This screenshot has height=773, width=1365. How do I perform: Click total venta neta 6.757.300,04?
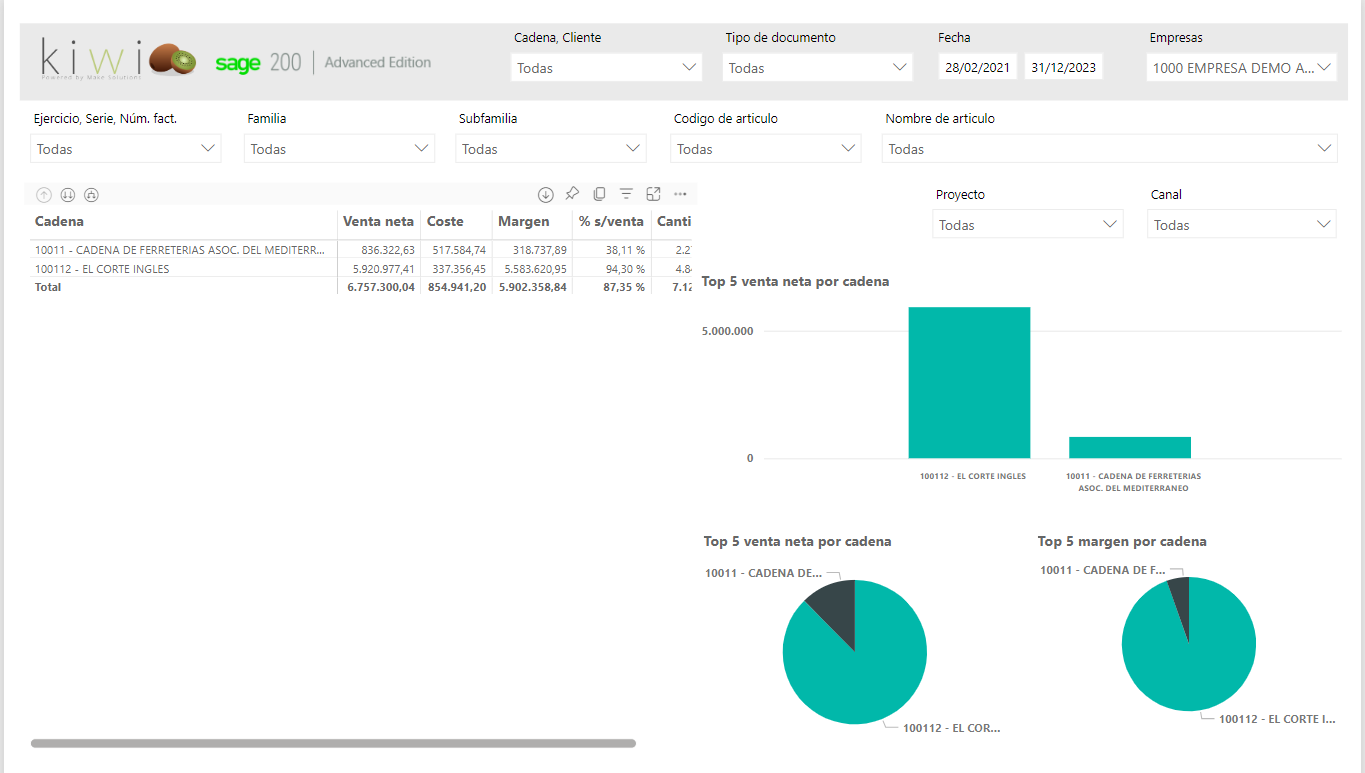(x=381, y=287)
